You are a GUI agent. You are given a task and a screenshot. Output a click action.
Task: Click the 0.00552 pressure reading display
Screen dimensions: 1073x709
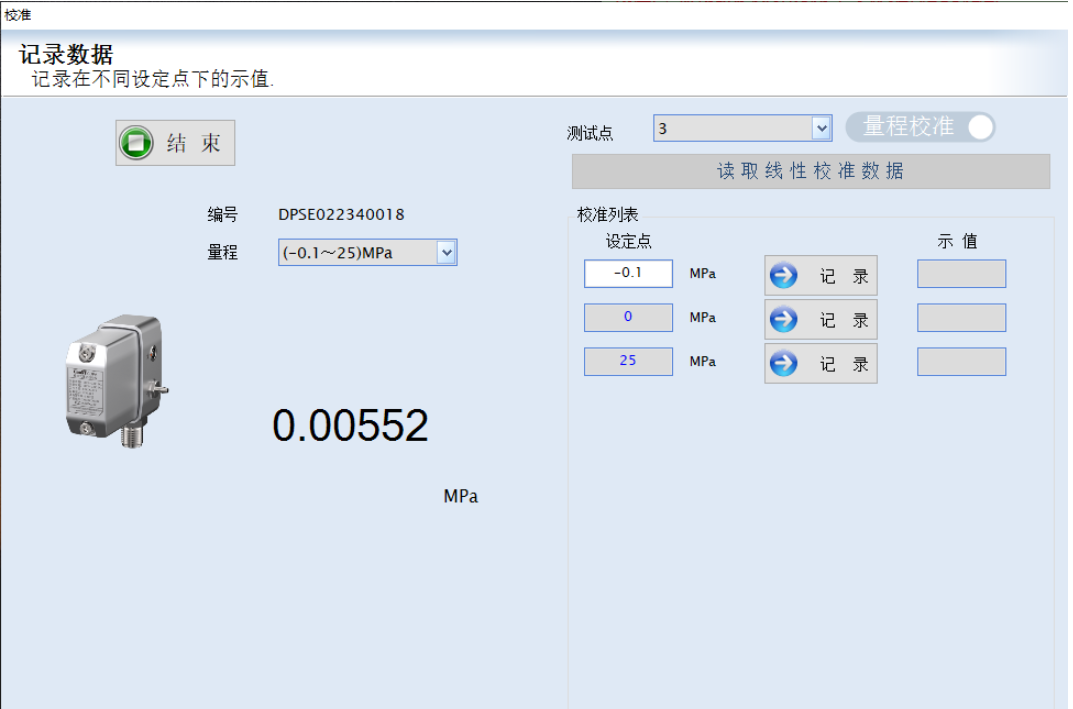pos(350,426)
